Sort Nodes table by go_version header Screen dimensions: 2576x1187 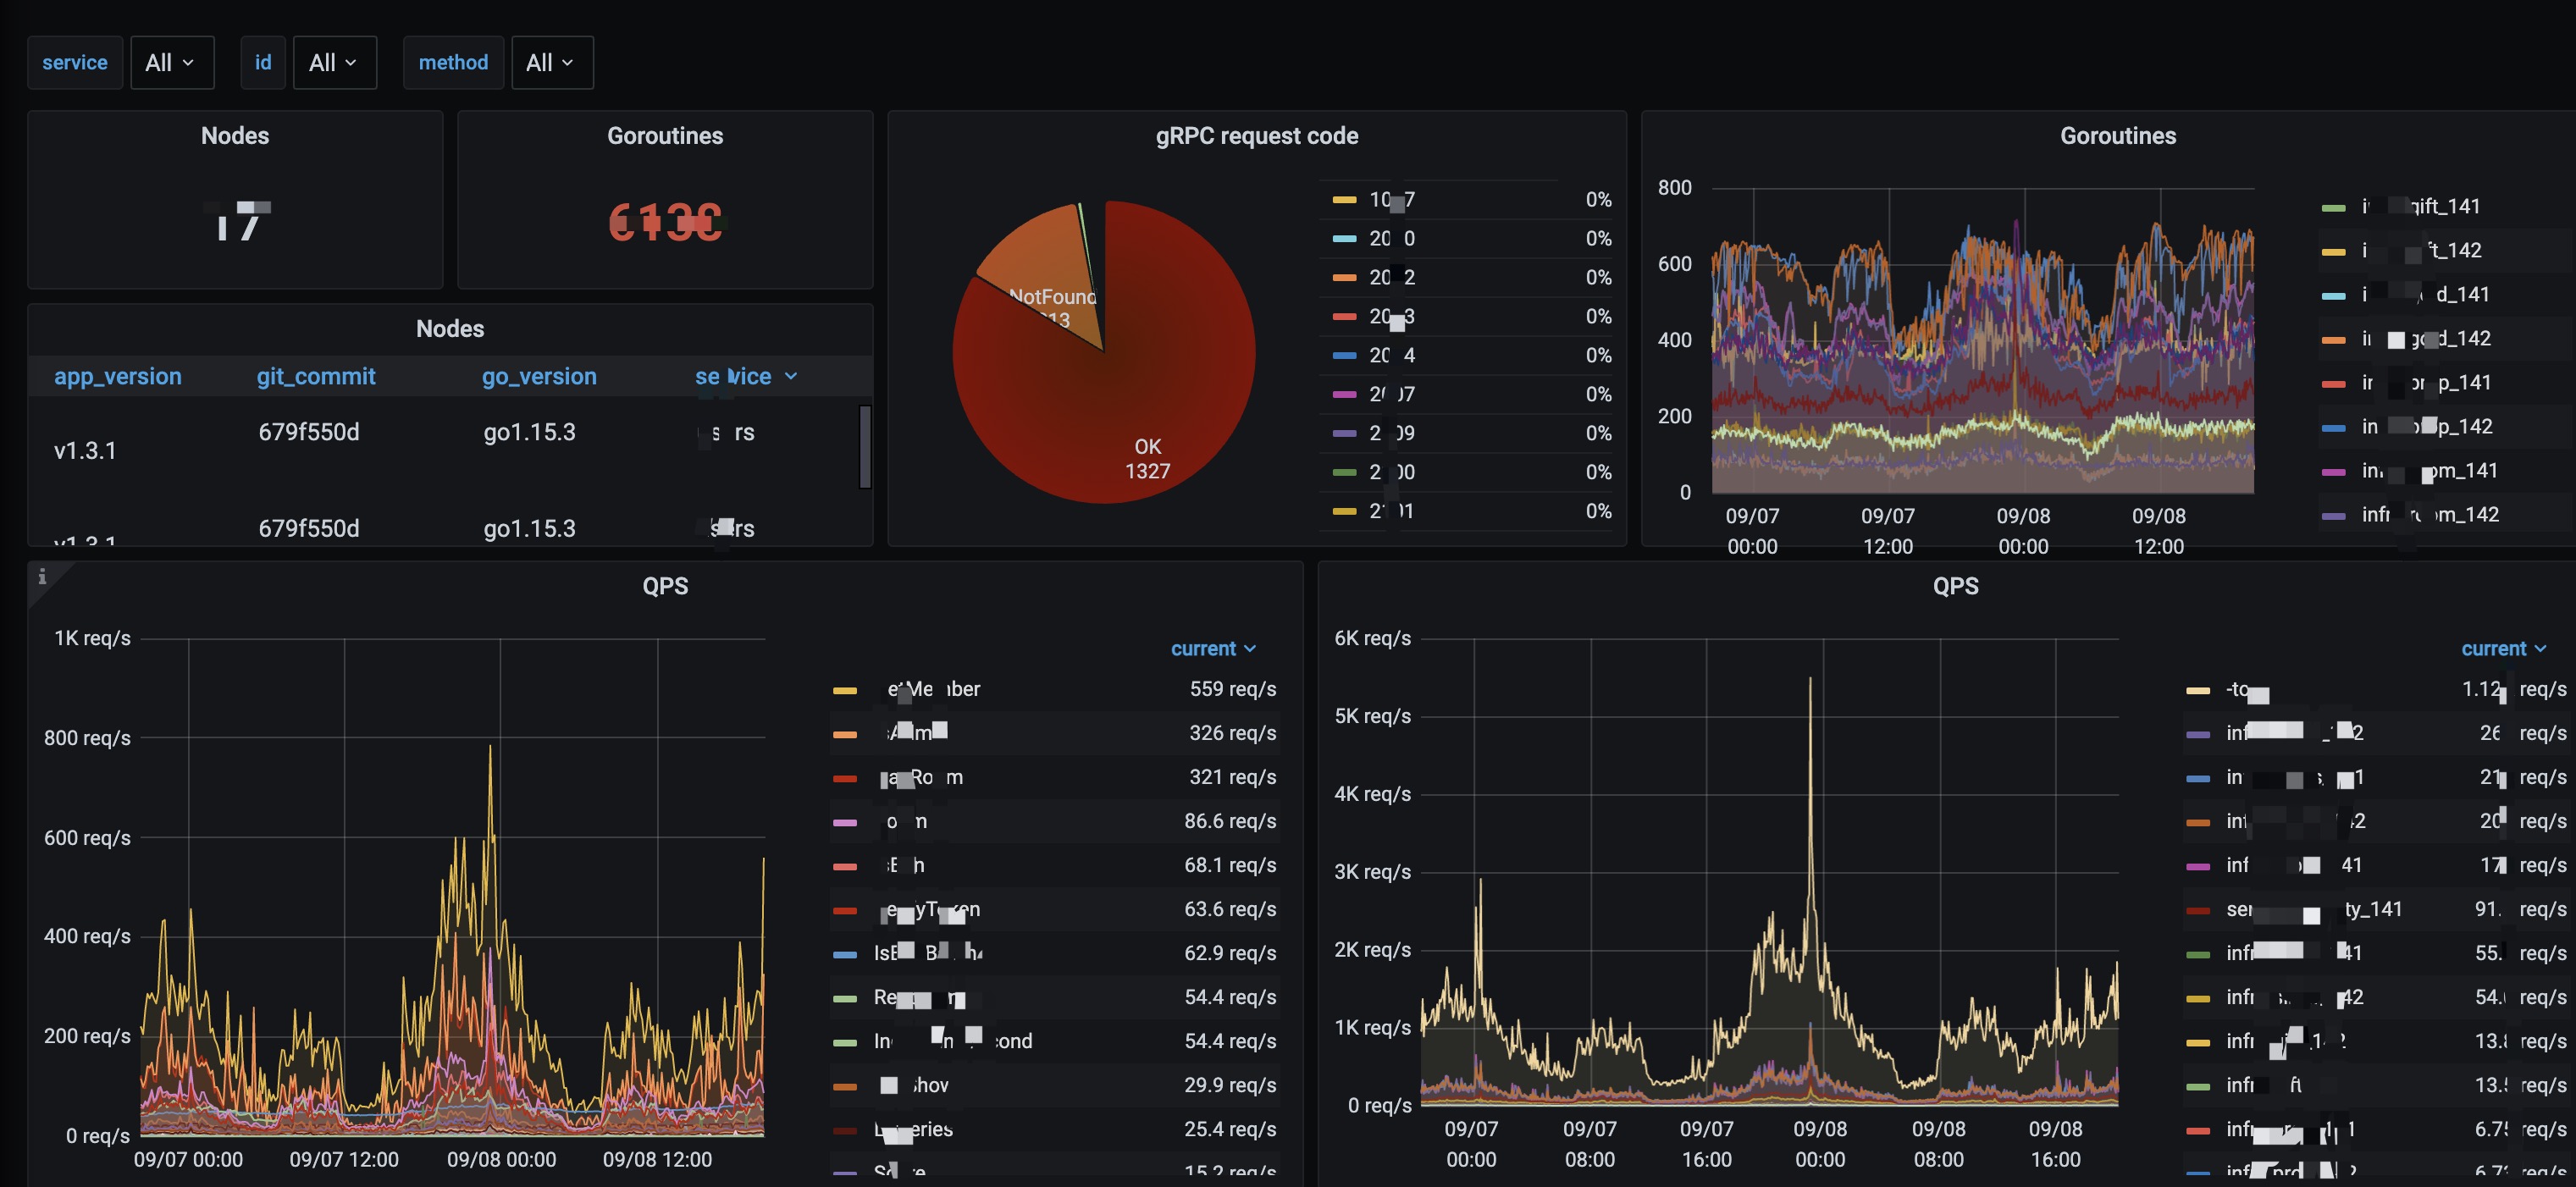coord(539,377)
